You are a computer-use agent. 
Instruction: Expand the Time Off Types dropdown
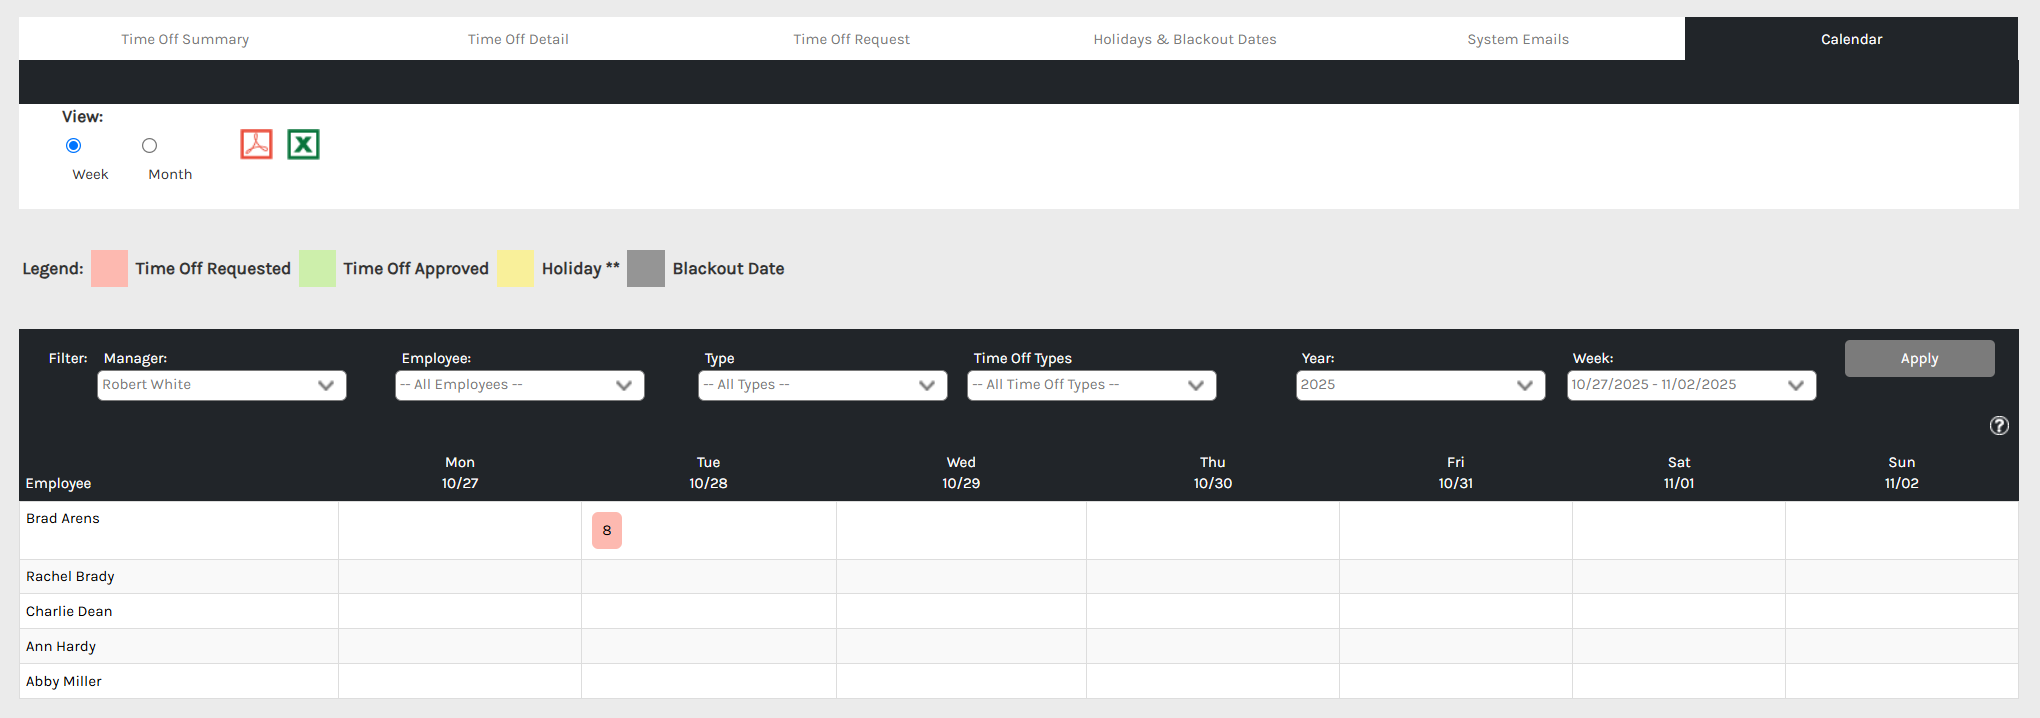[1091, 385]
